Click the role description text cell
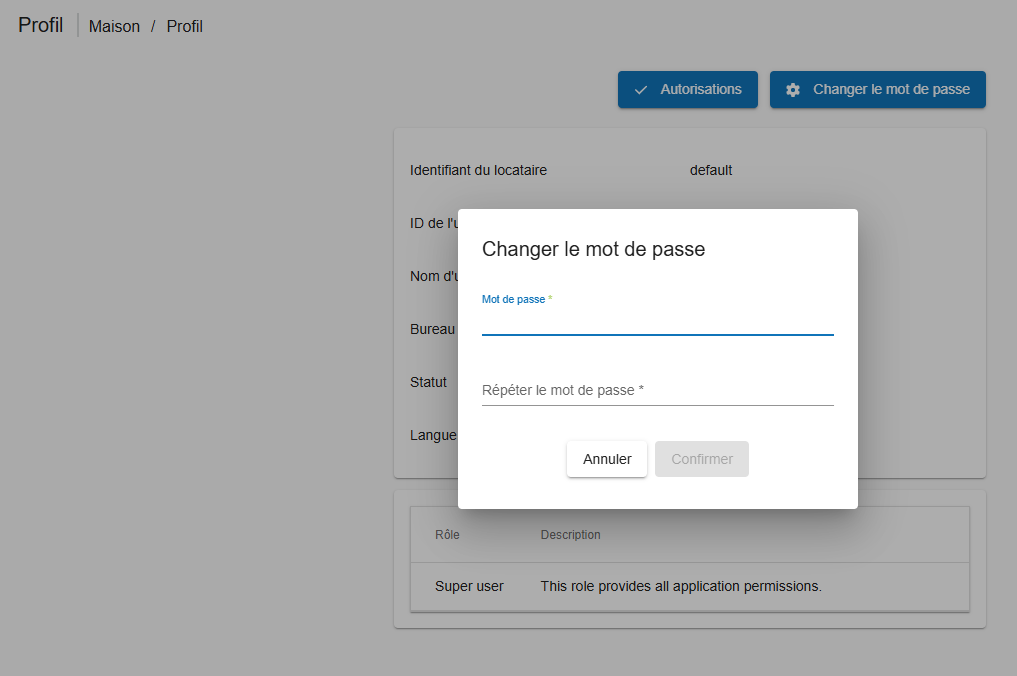The width and height of the screenshot is (1017, 676). click(681, 586)
